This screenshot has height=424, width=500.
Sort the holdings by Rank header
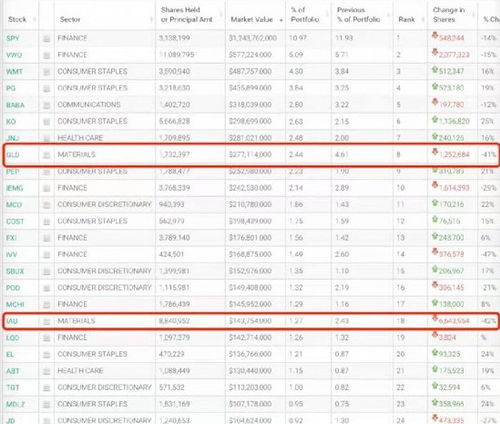(x=406, y=19)
